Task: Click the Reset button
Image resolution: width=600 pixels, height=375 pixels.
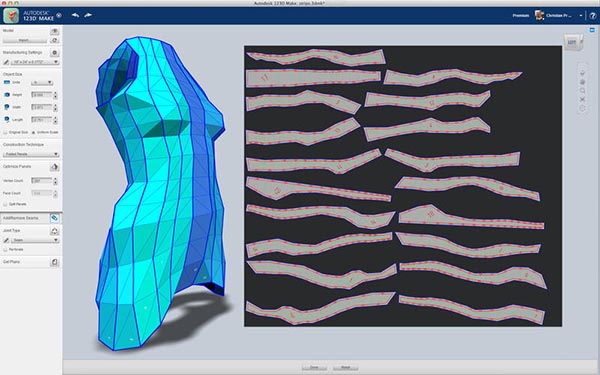Action: 346,367
